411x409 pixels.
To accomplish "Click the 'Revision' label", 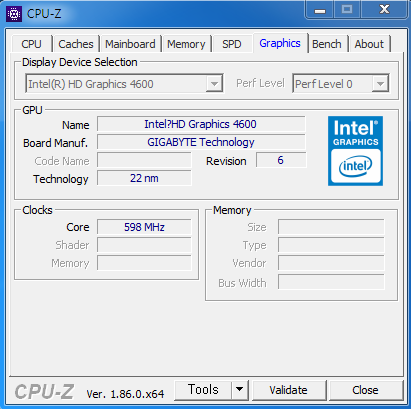I will tap(226, 161).
